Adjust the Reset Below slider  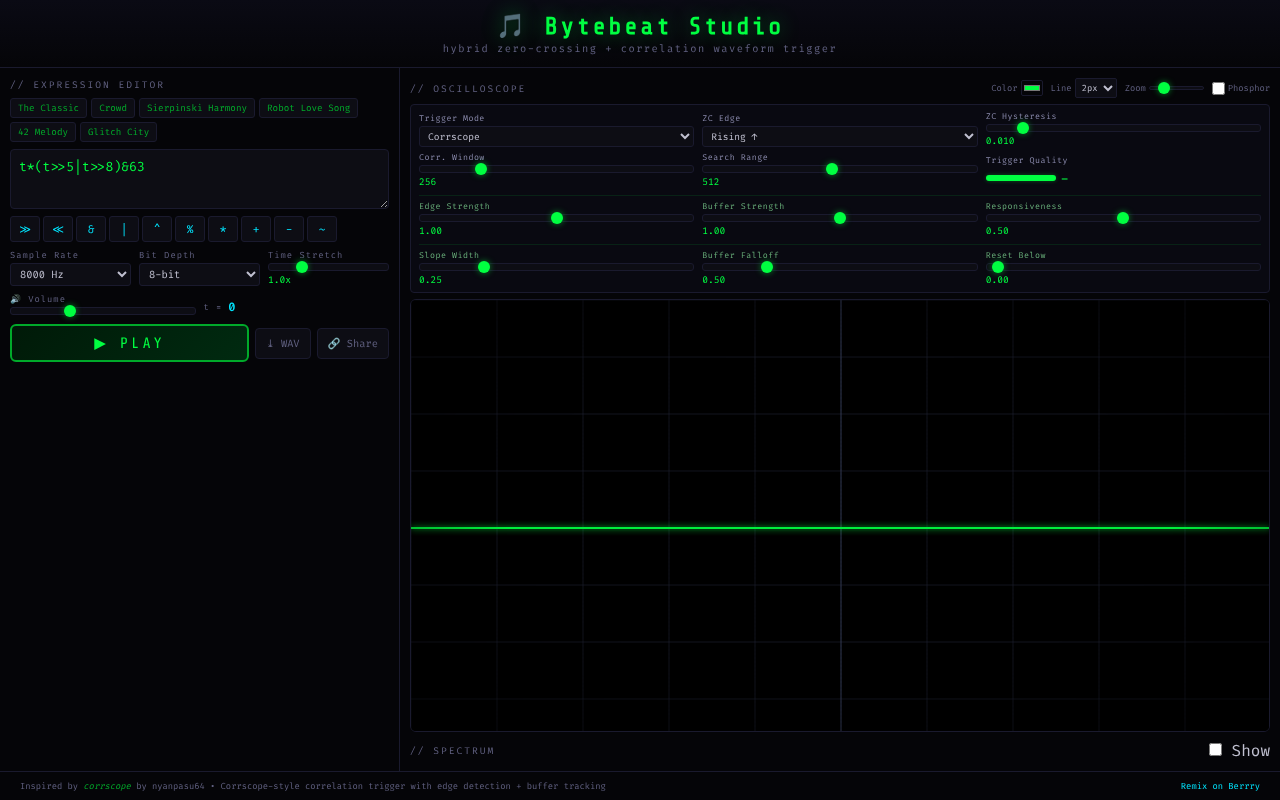[x=1123, y=267]
